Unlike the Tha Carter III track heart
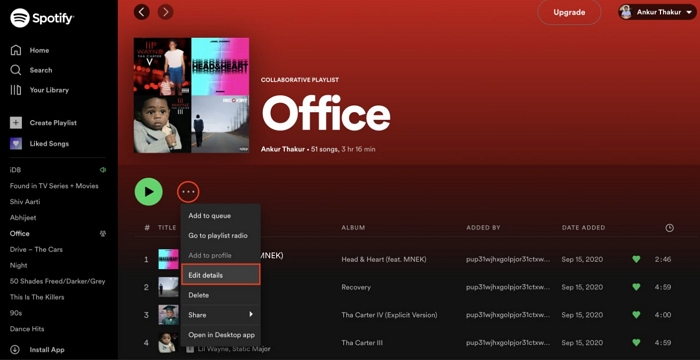Screen dimensions: 700x360 click(637, 343)
